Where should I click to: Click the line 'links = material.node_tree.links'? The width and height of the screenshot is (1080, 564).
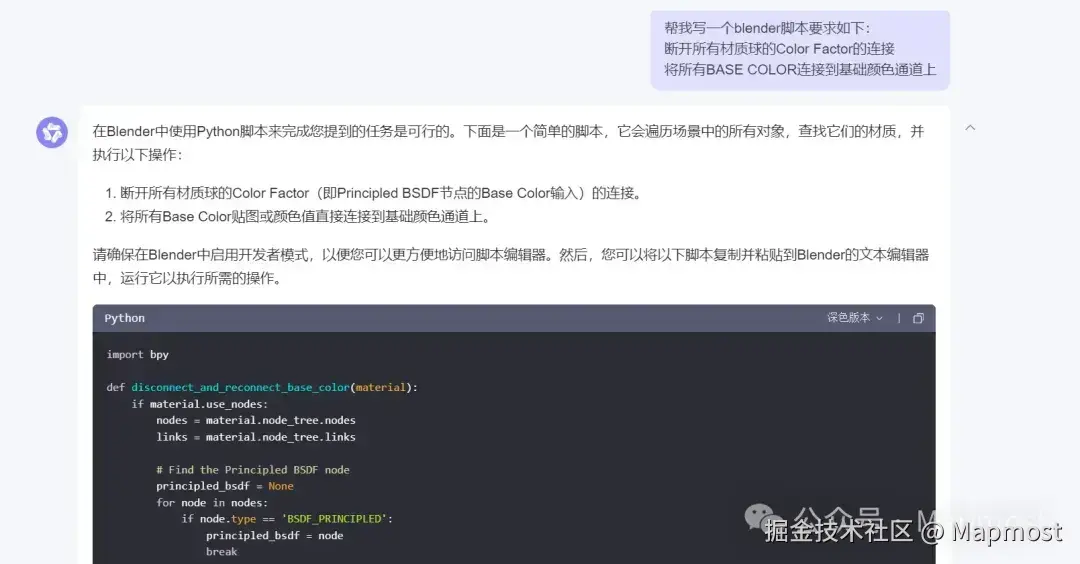tap(256, 437)
